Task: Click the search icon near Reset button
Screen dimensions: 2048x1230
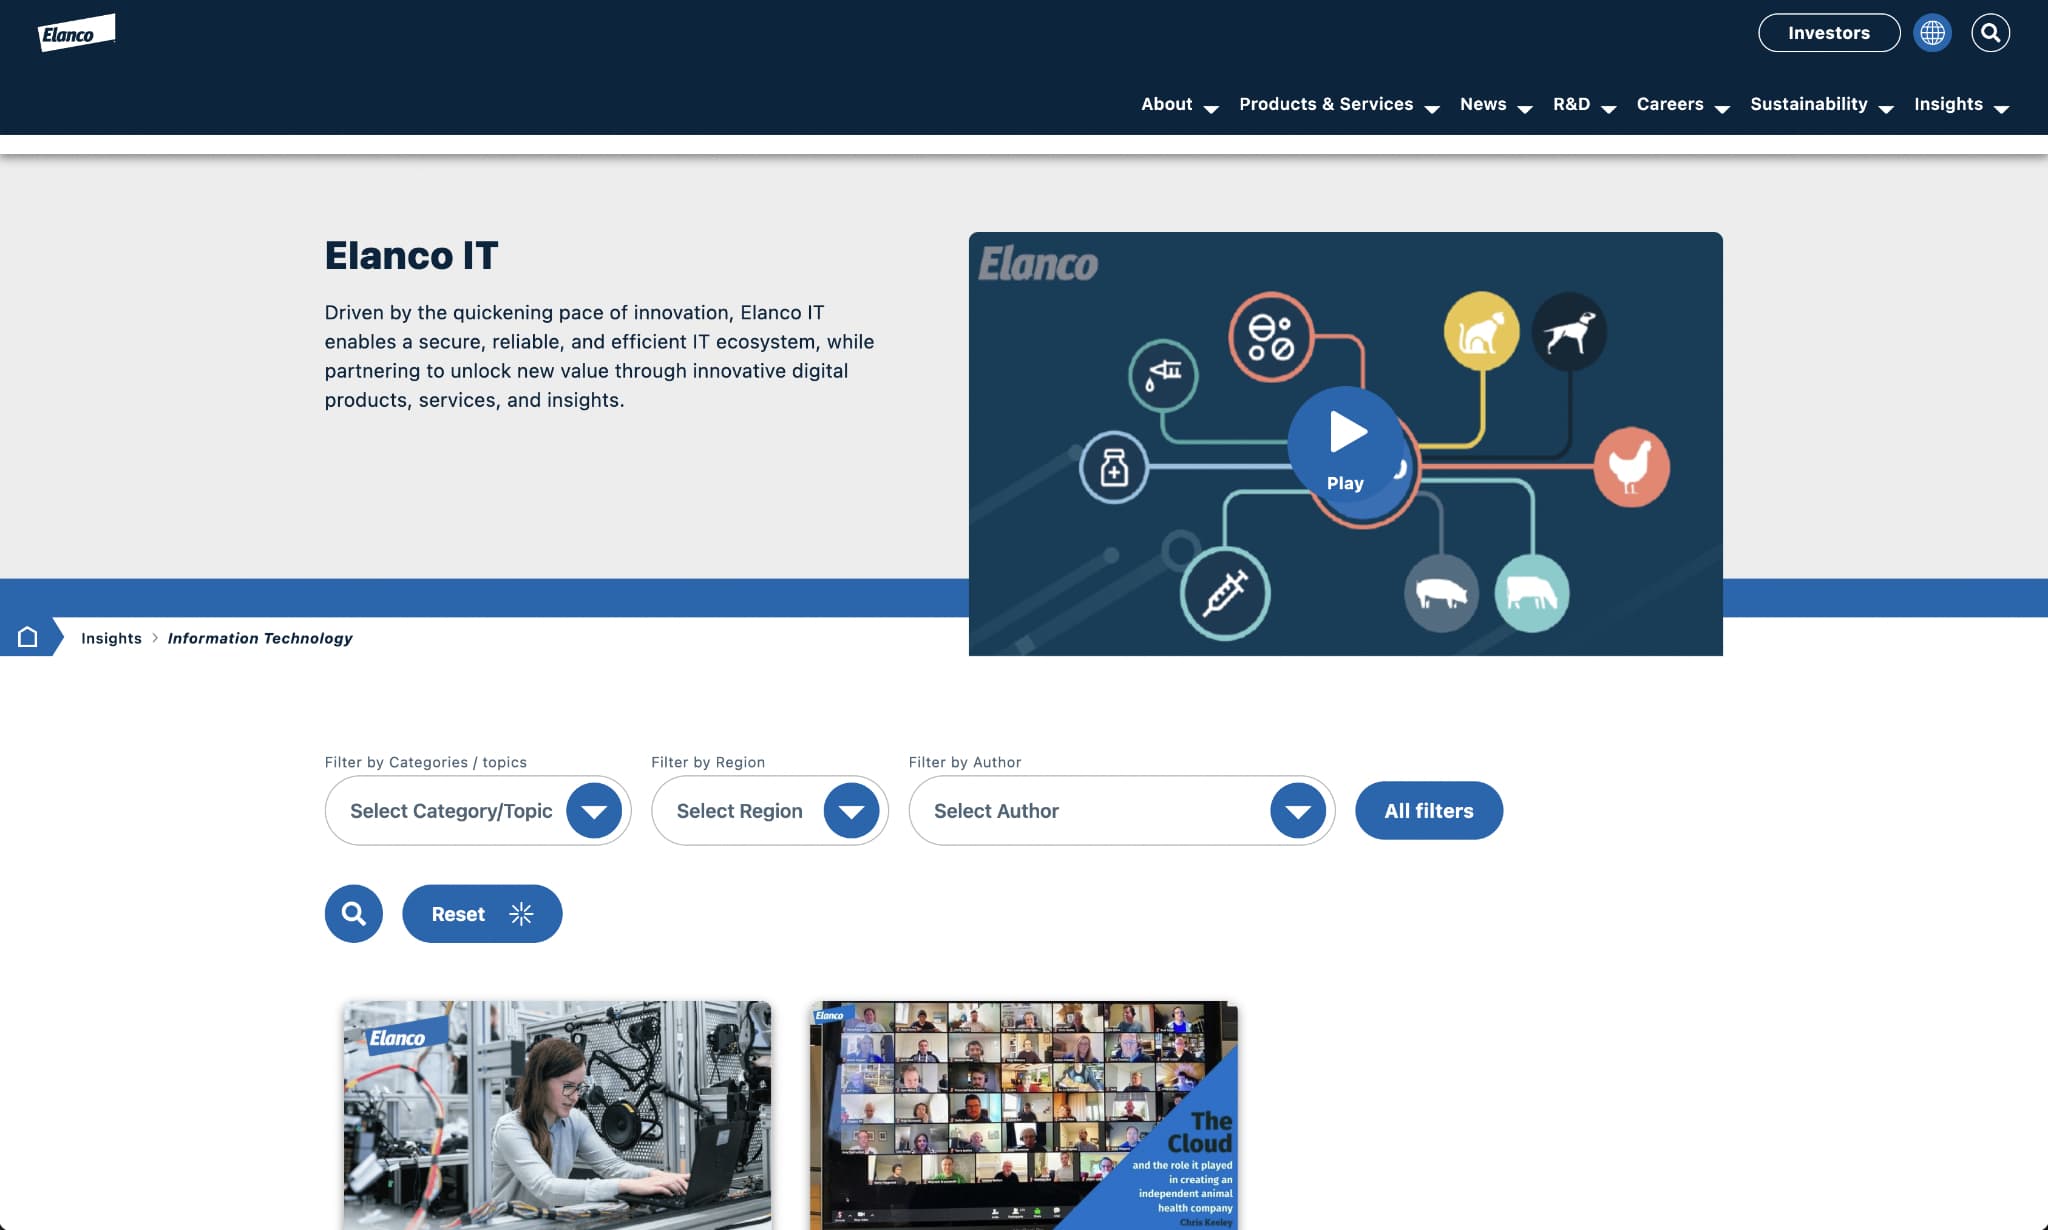Action: [353, 913]
